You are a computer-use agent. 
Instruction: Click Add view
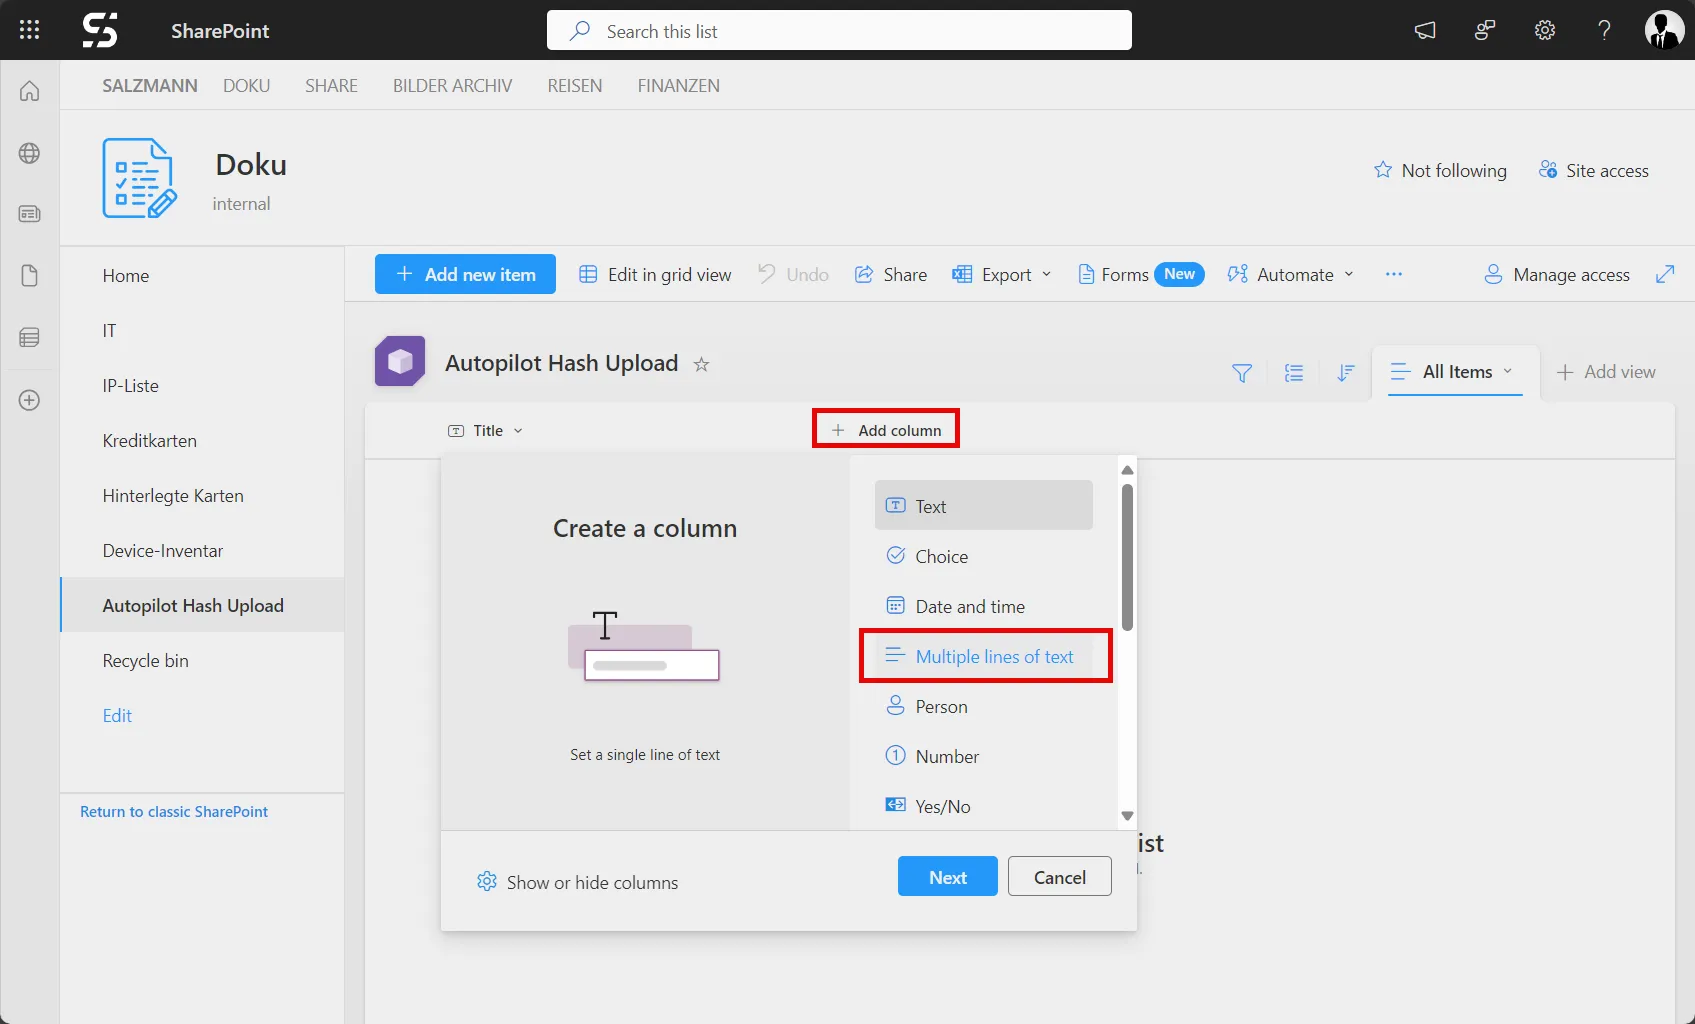pyautogui.click(x=1606, y=372)
